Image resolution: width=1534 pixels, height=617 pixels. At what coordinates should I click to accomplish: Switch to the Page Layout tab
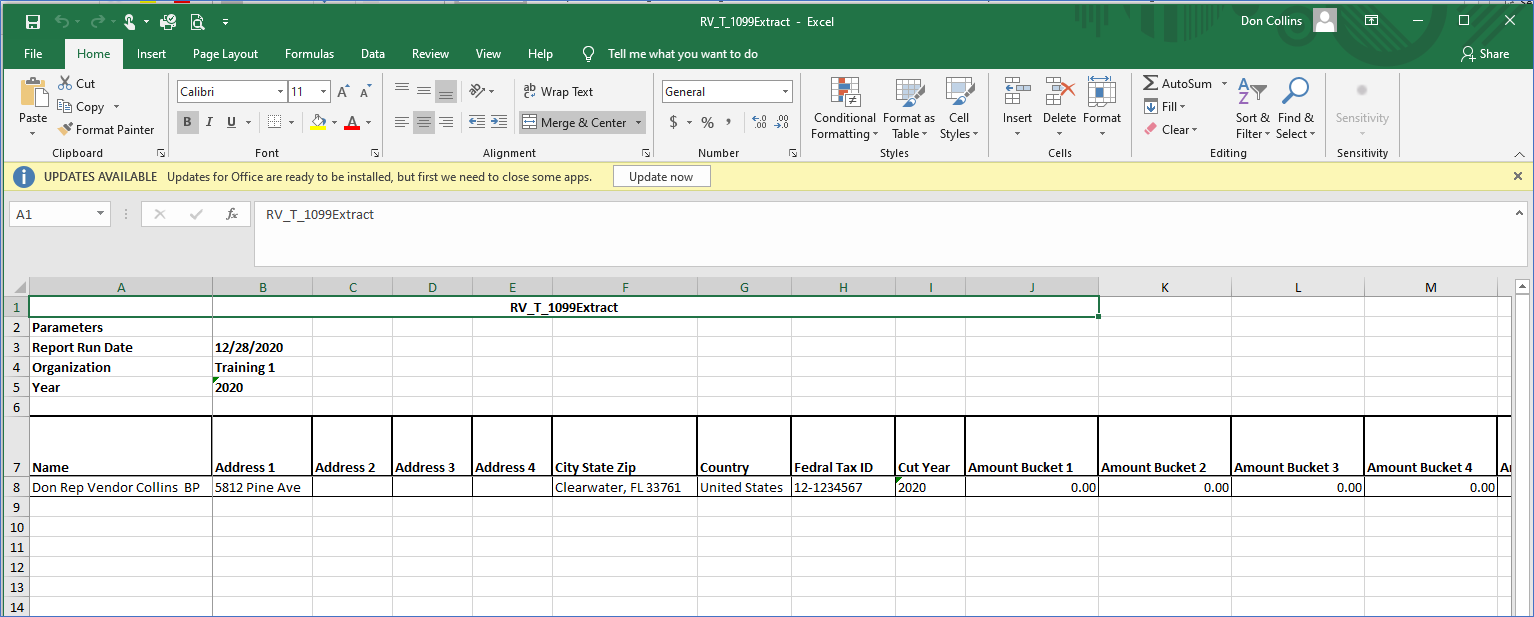[x=225, y=54]
